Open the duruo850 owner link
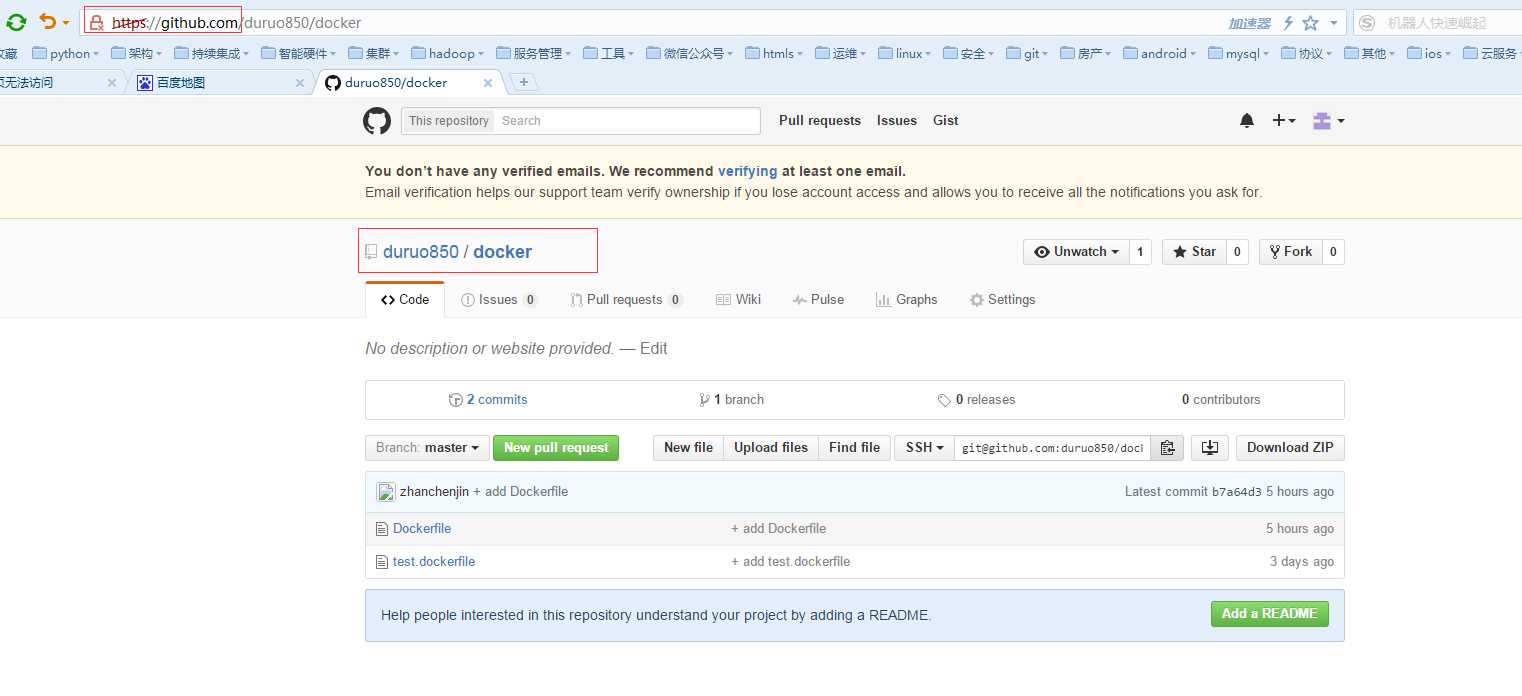This screenshot has width=1522, height=696. (x=421, y=252)
